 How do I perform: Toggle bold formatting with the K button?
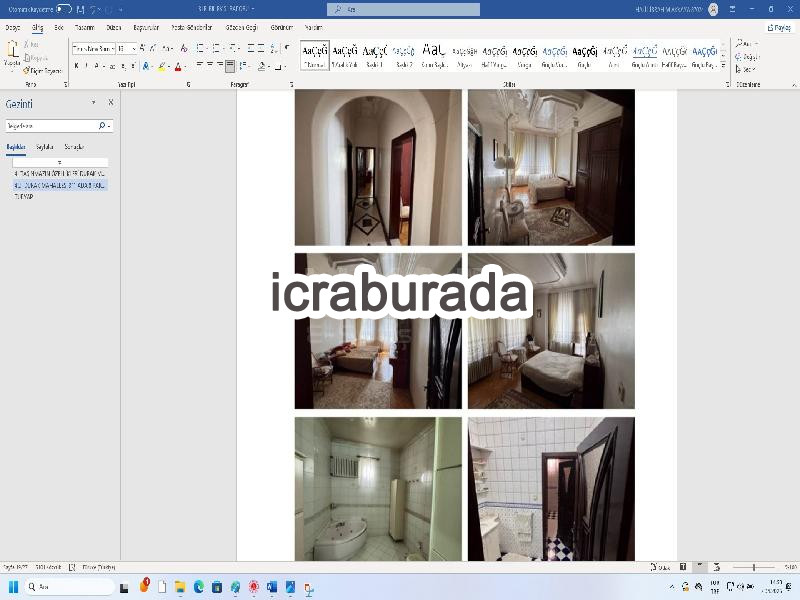(77, 66)
